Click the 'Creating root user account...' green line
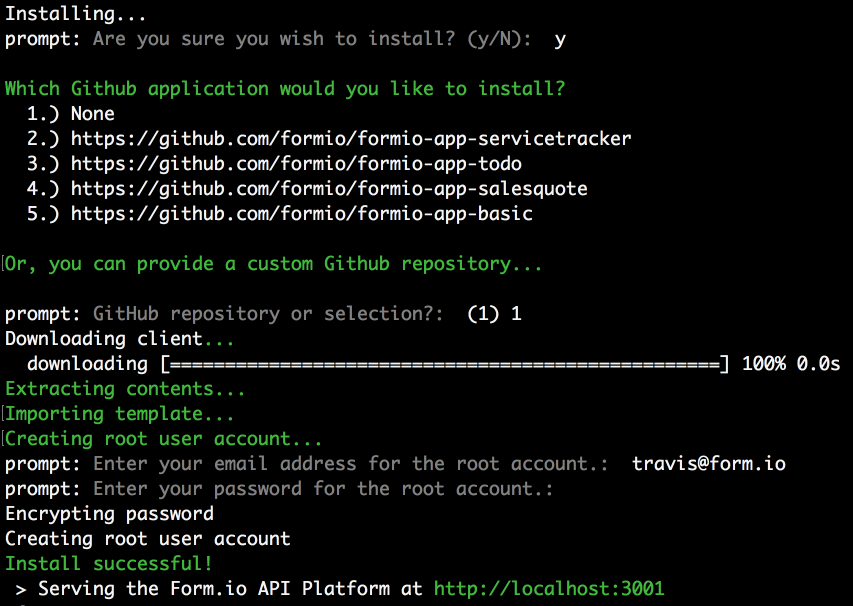This screenshot has width=853, height=606. click(164, 439)
